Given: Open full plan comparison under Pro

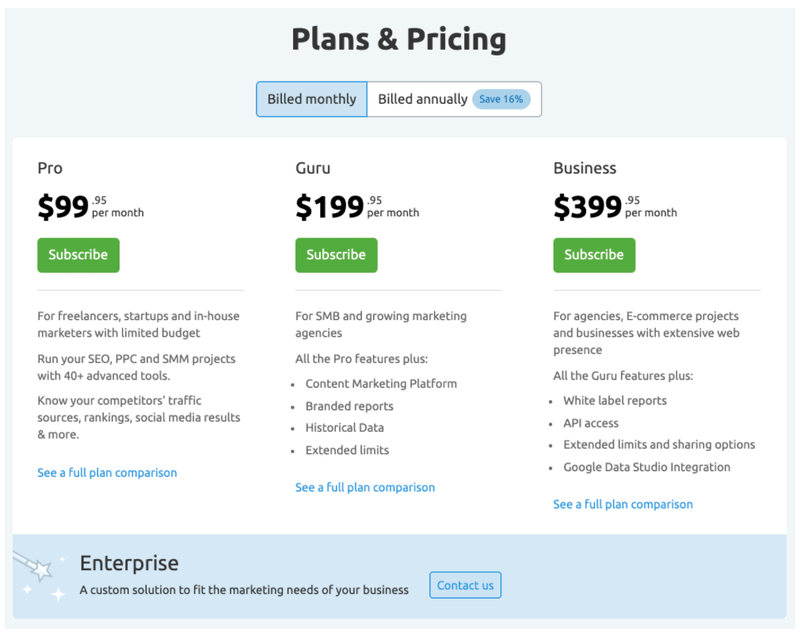Looking at the screenshot, I should [107, 472].
